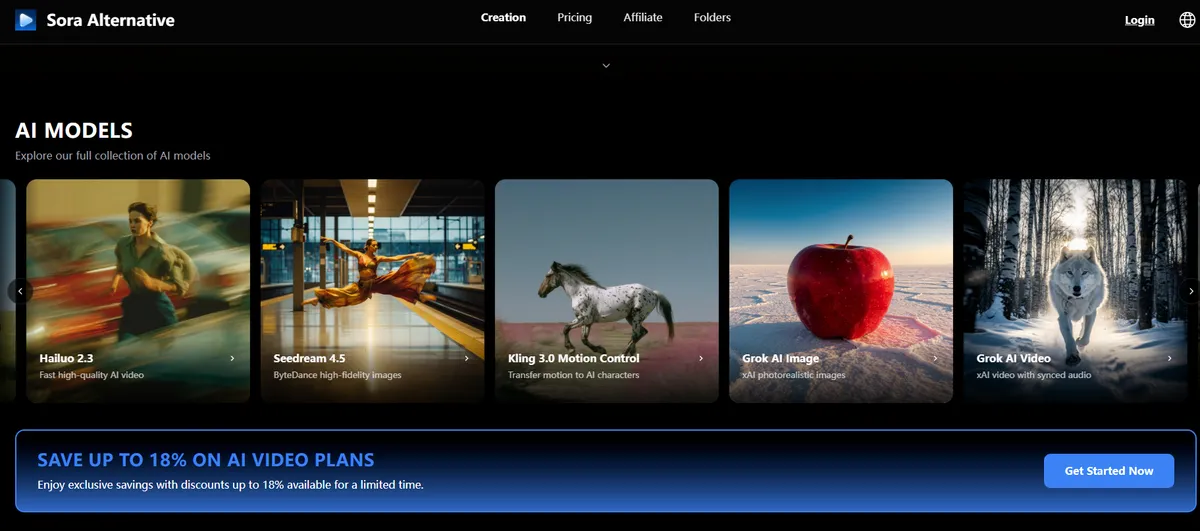The image size is (1200, 531).
Task: Open the Folders page
Action: 712,18
